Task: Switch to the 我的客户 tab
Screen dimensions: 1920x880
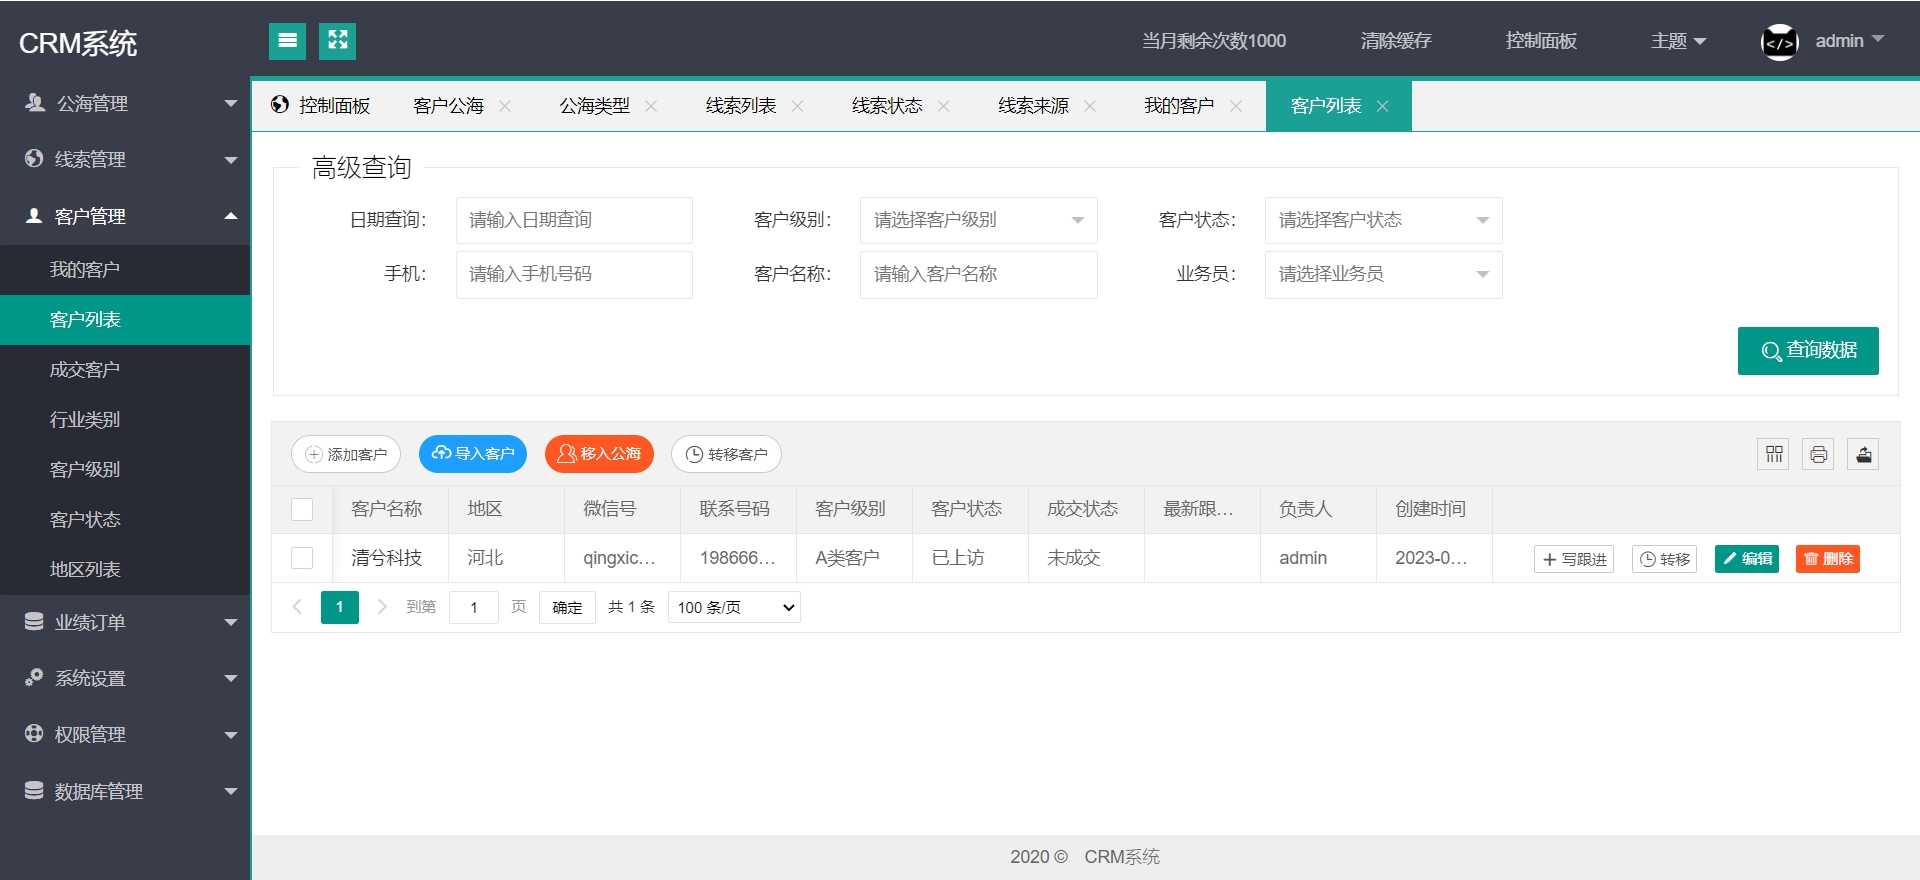Action: tap(1179, 106)
